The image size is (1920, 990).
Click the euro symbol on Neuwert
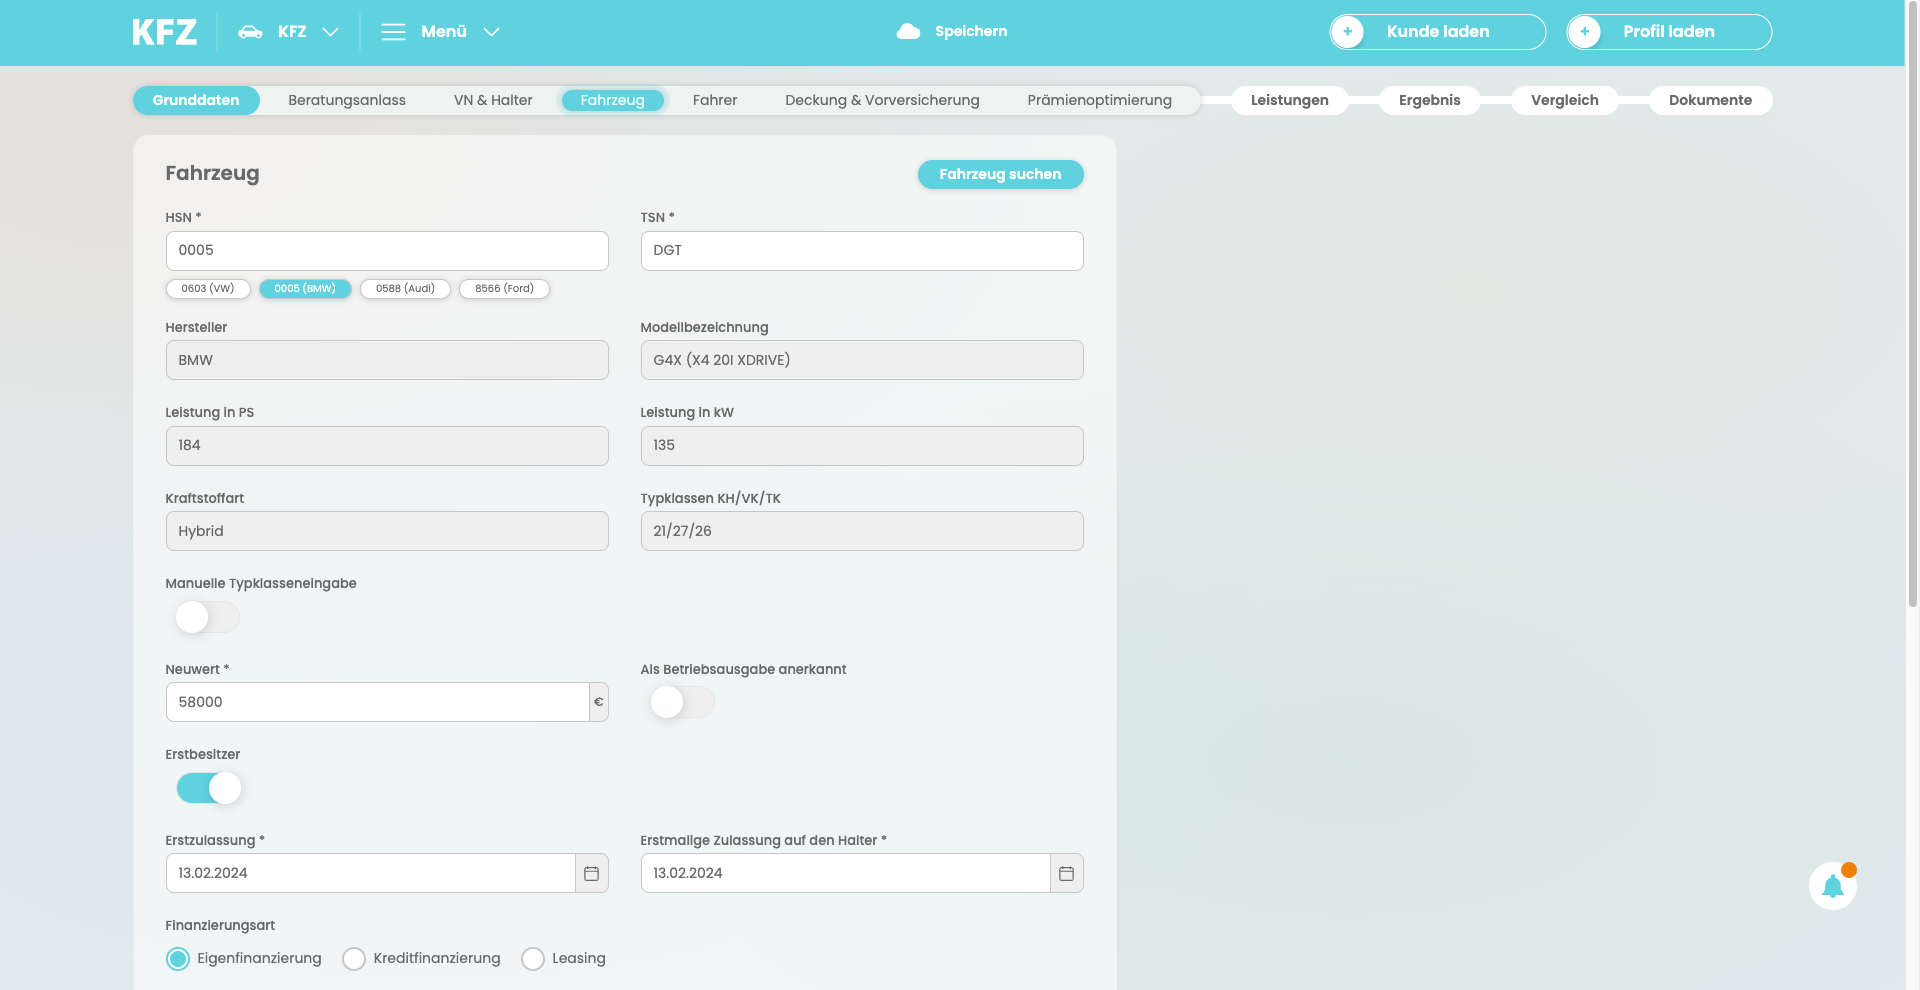598,702
